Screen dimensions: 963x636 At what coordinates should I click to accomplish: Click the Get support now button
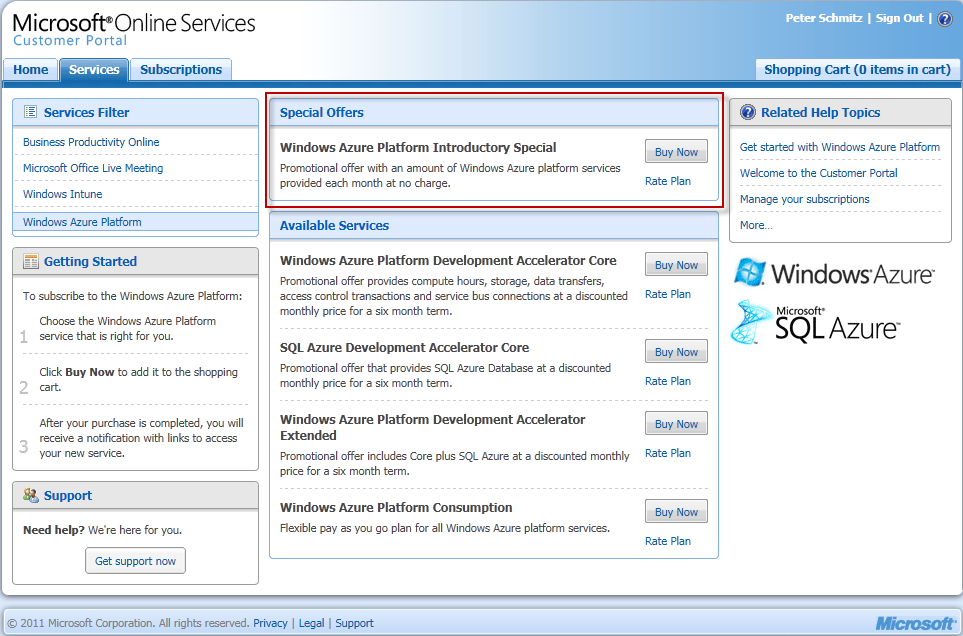click(x=135, y=560)
